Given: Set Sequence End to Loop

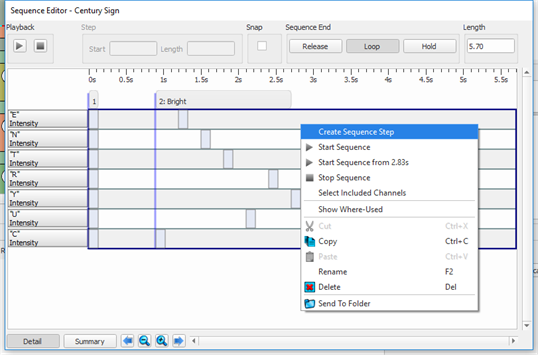Looking at the screenshot, I should point(372,46).
